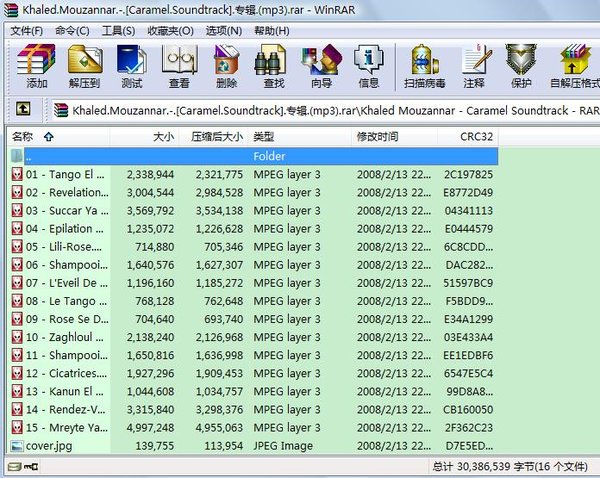The width and height of the screenshot is (600, 478).
Task: Click the packed size 2,984,528
Action: 219,193
